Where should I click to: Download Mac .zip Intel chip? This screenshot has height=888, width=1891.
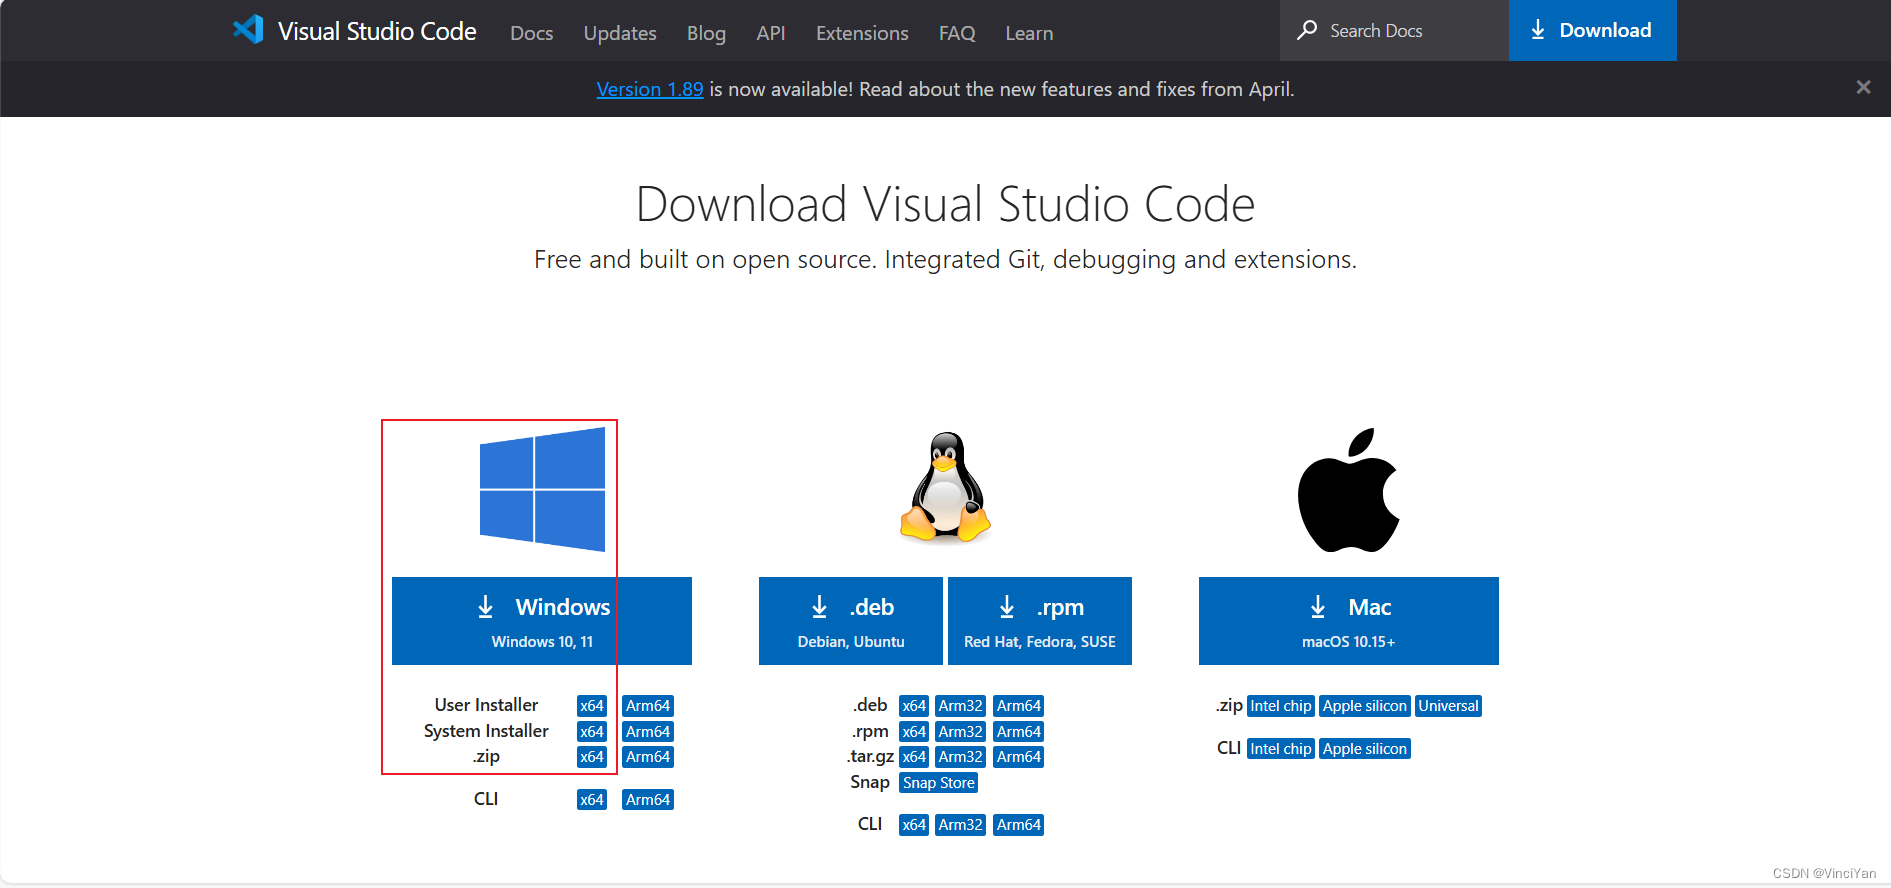click(x=1281, y=706)
